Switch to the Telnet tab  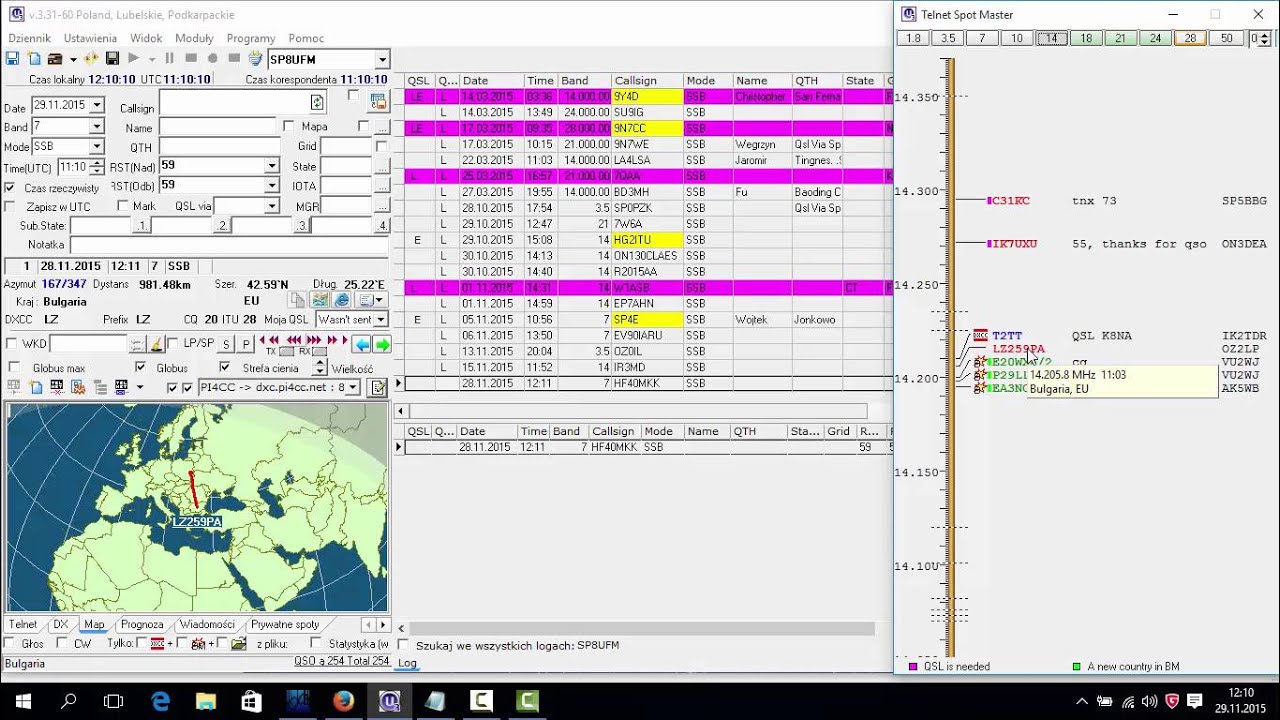coord(23,624)
